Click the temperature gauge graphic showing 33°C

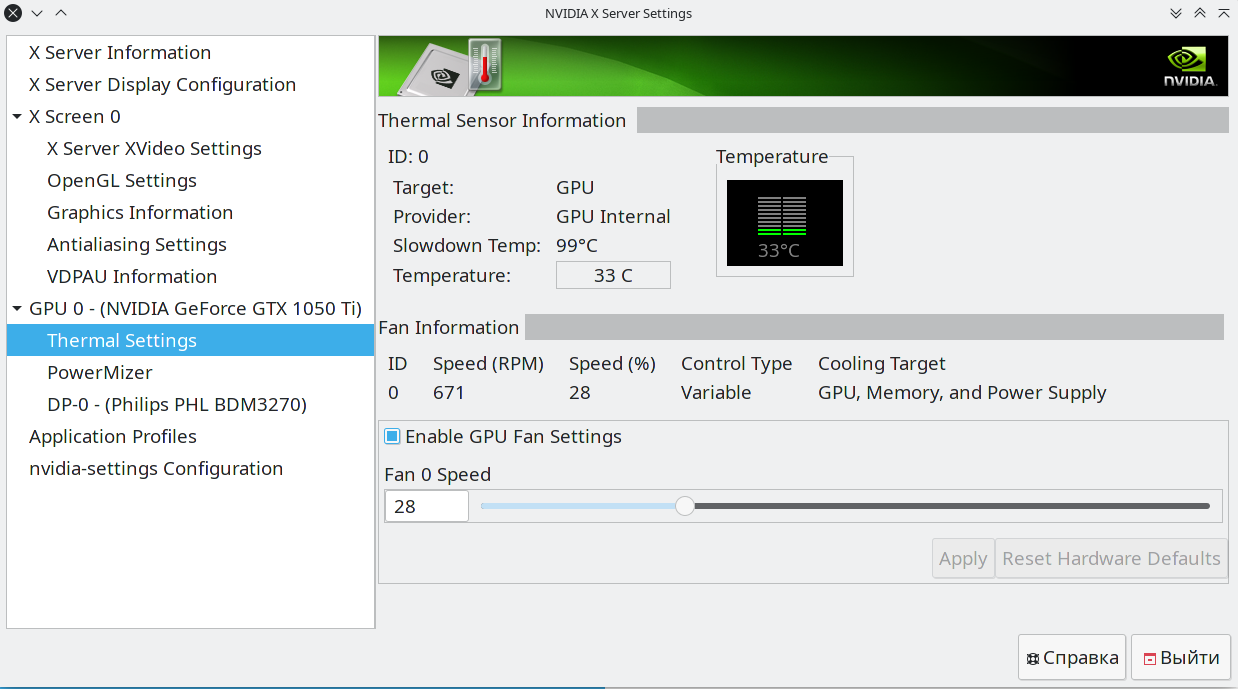tap(785, 223)
